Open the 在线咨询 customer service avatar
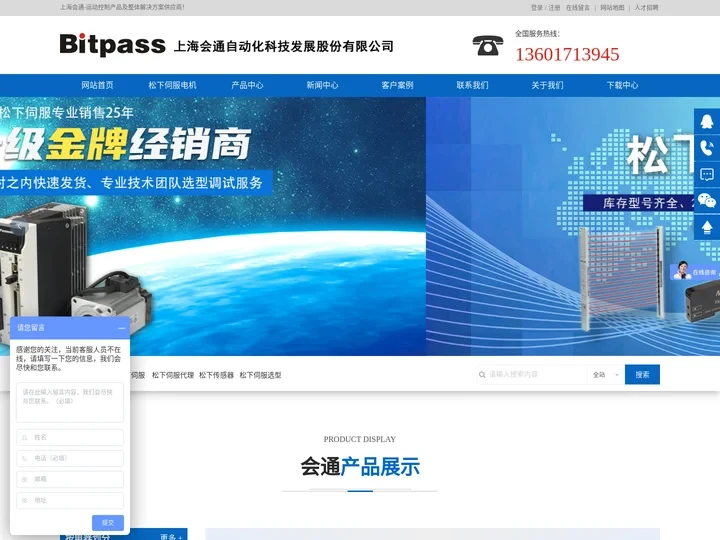This screenshot has width=720, height=540. (695, 271)
